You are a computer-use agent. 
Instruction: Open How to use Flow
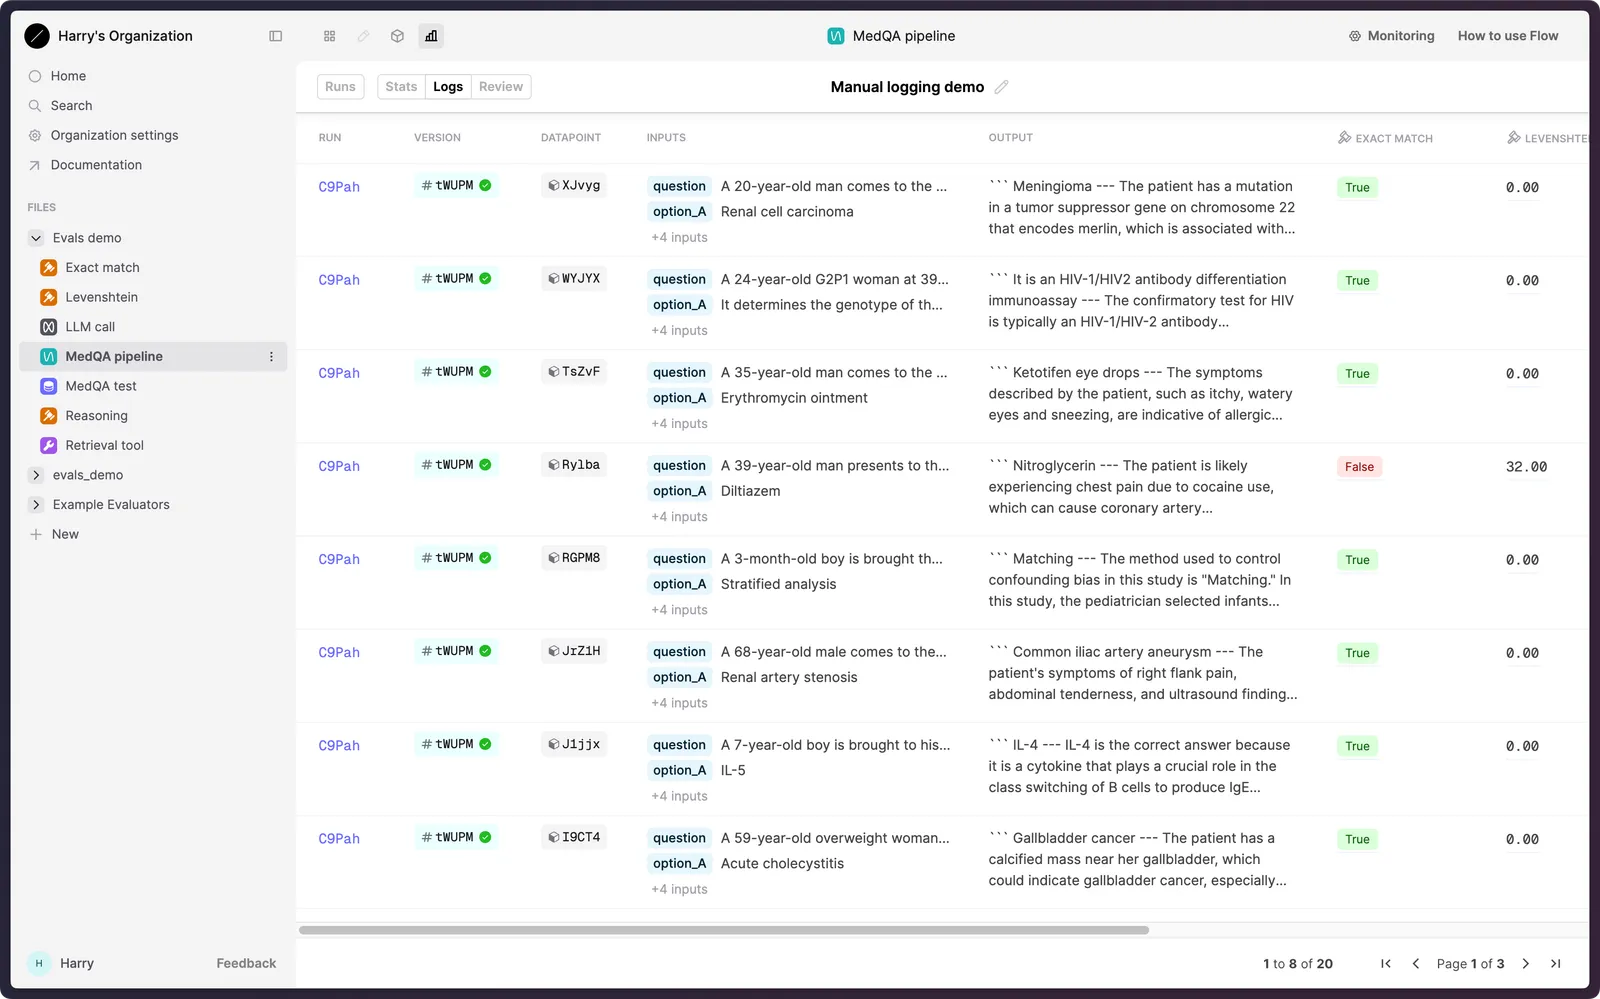click(x=1508, y=36)
